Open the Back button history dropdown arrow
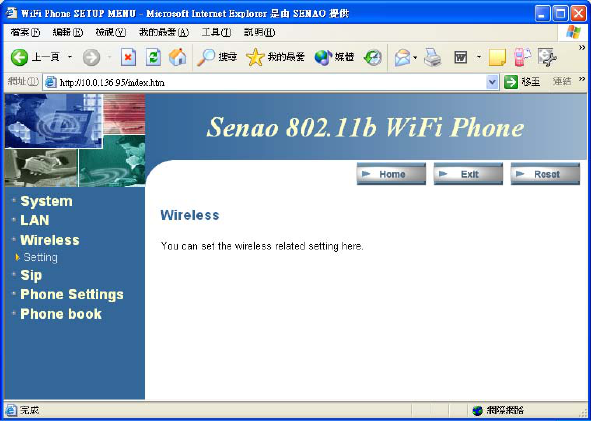This screenshot has height=421, width=591. point(70,58)
